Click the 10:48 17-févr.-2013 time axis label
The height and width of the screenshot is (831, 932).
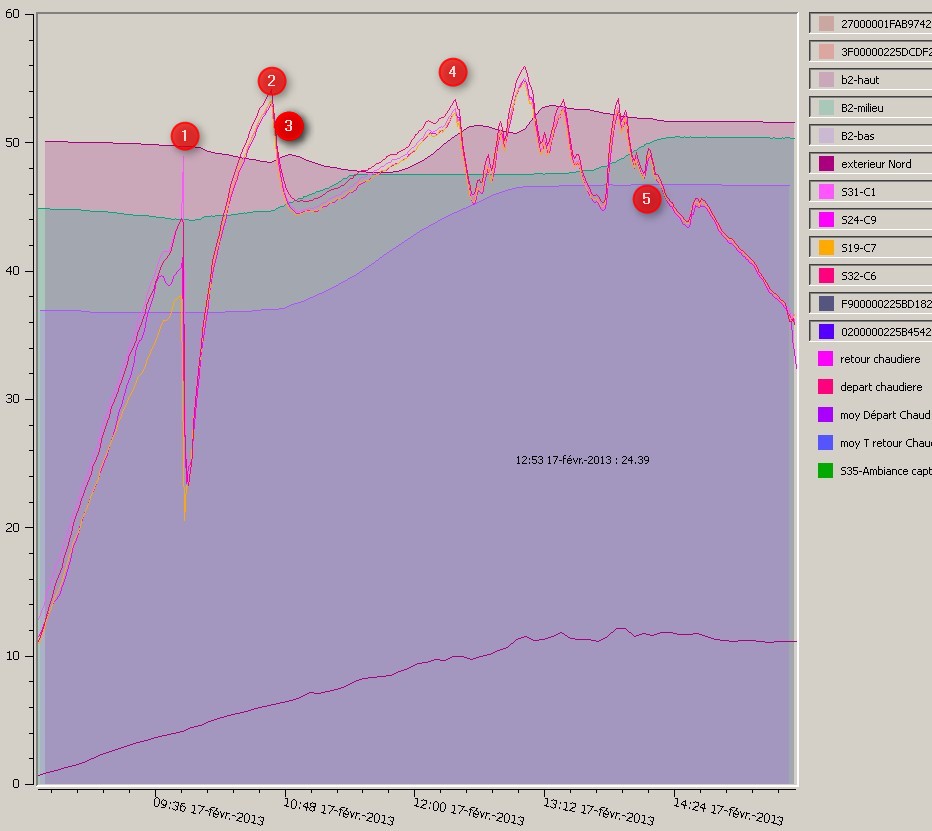(340, 809)
